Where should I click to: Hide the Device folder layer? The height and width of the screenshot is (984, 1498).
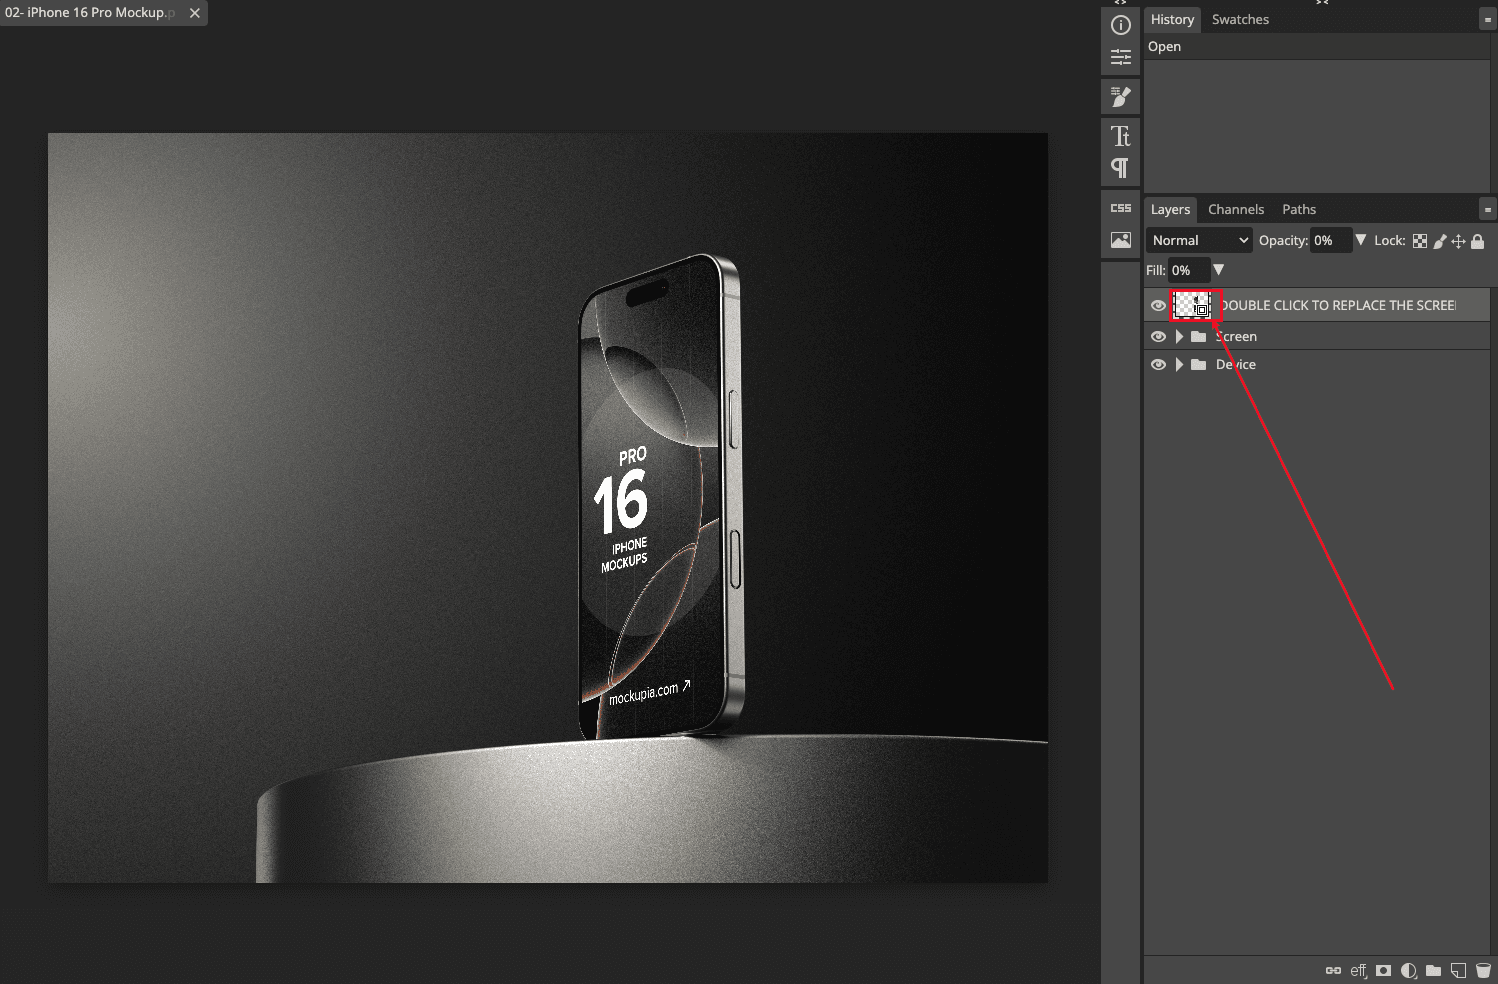tap(1158, 365)
